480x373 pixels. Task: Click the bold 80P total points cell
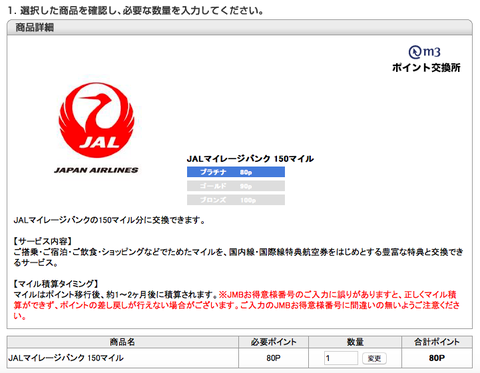click(x=437, y=358)
